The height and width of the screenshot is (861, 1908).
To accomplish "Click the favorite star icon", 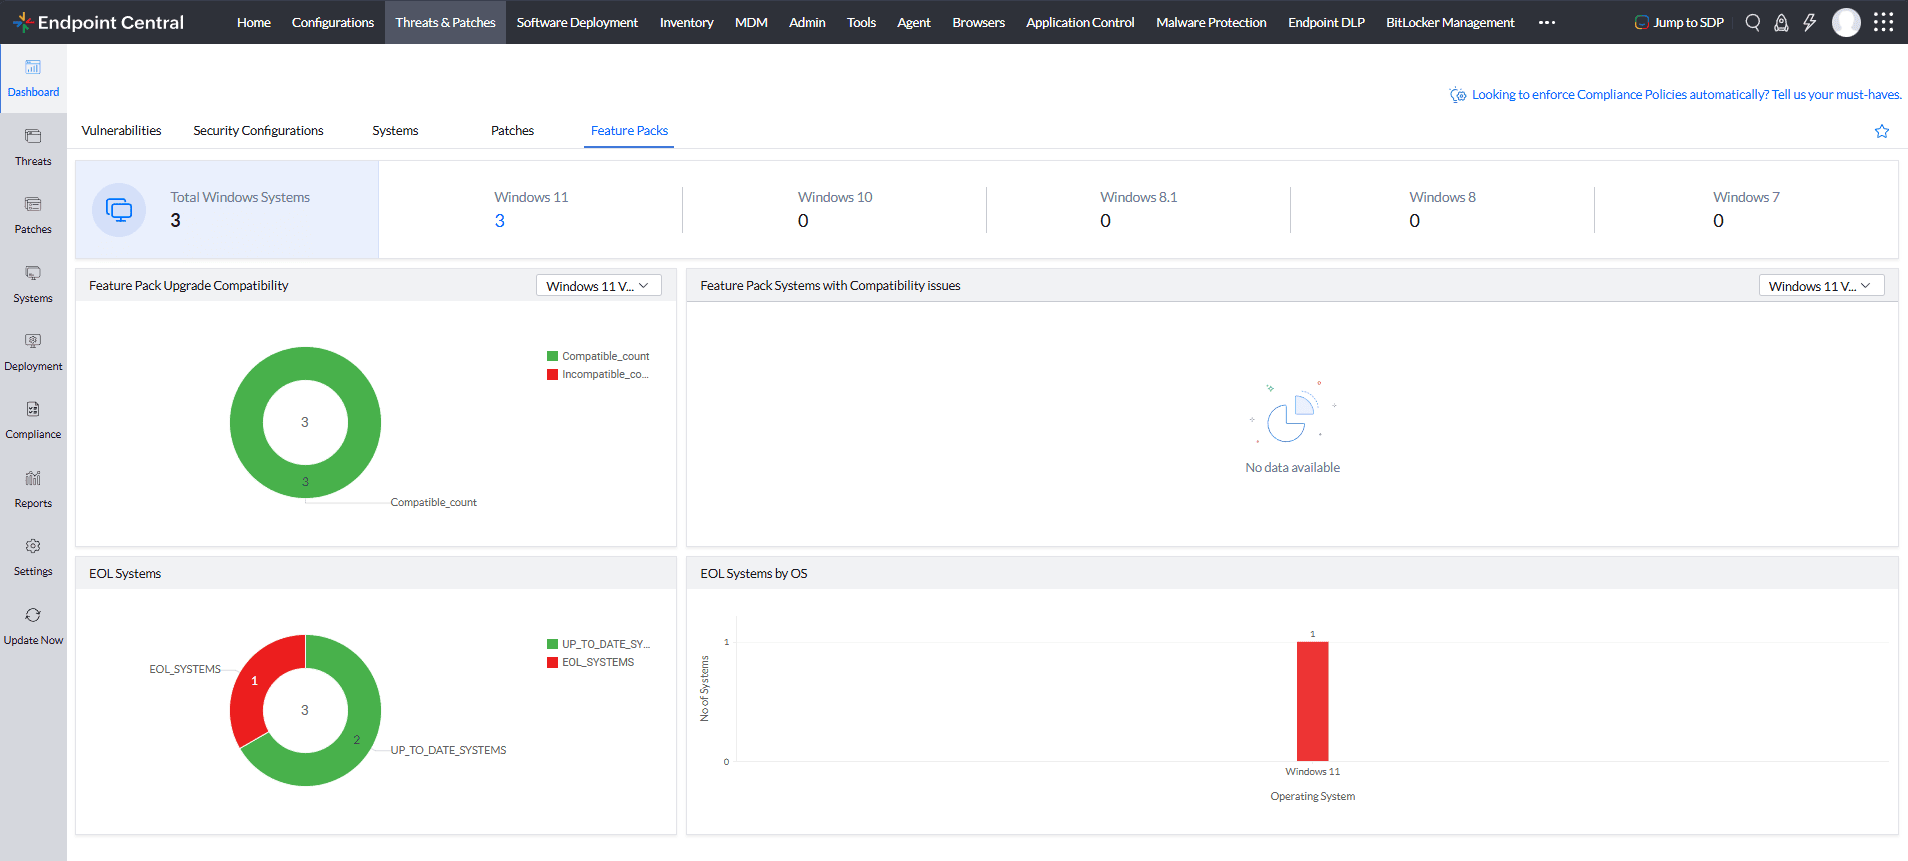I will coord(1882,131).
